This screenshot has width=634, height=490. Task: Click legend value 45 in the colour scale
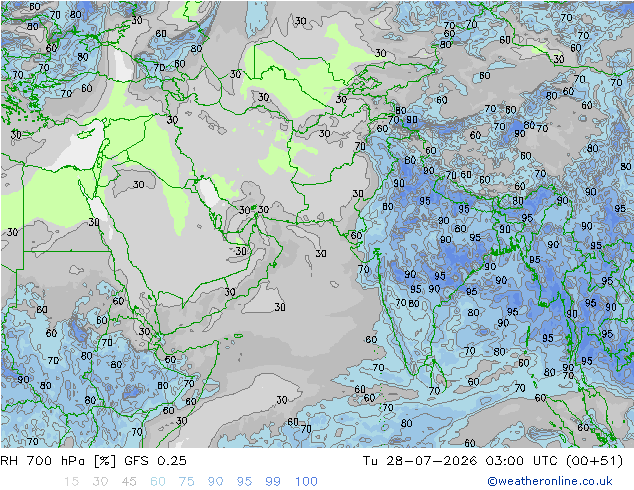(x=129, y=482)
